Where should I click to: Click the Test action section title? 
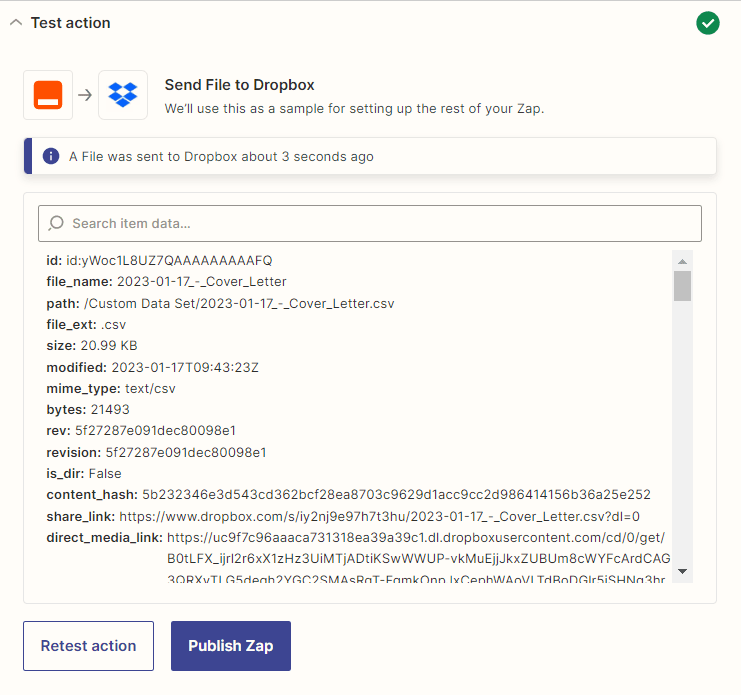click(70, 23)
